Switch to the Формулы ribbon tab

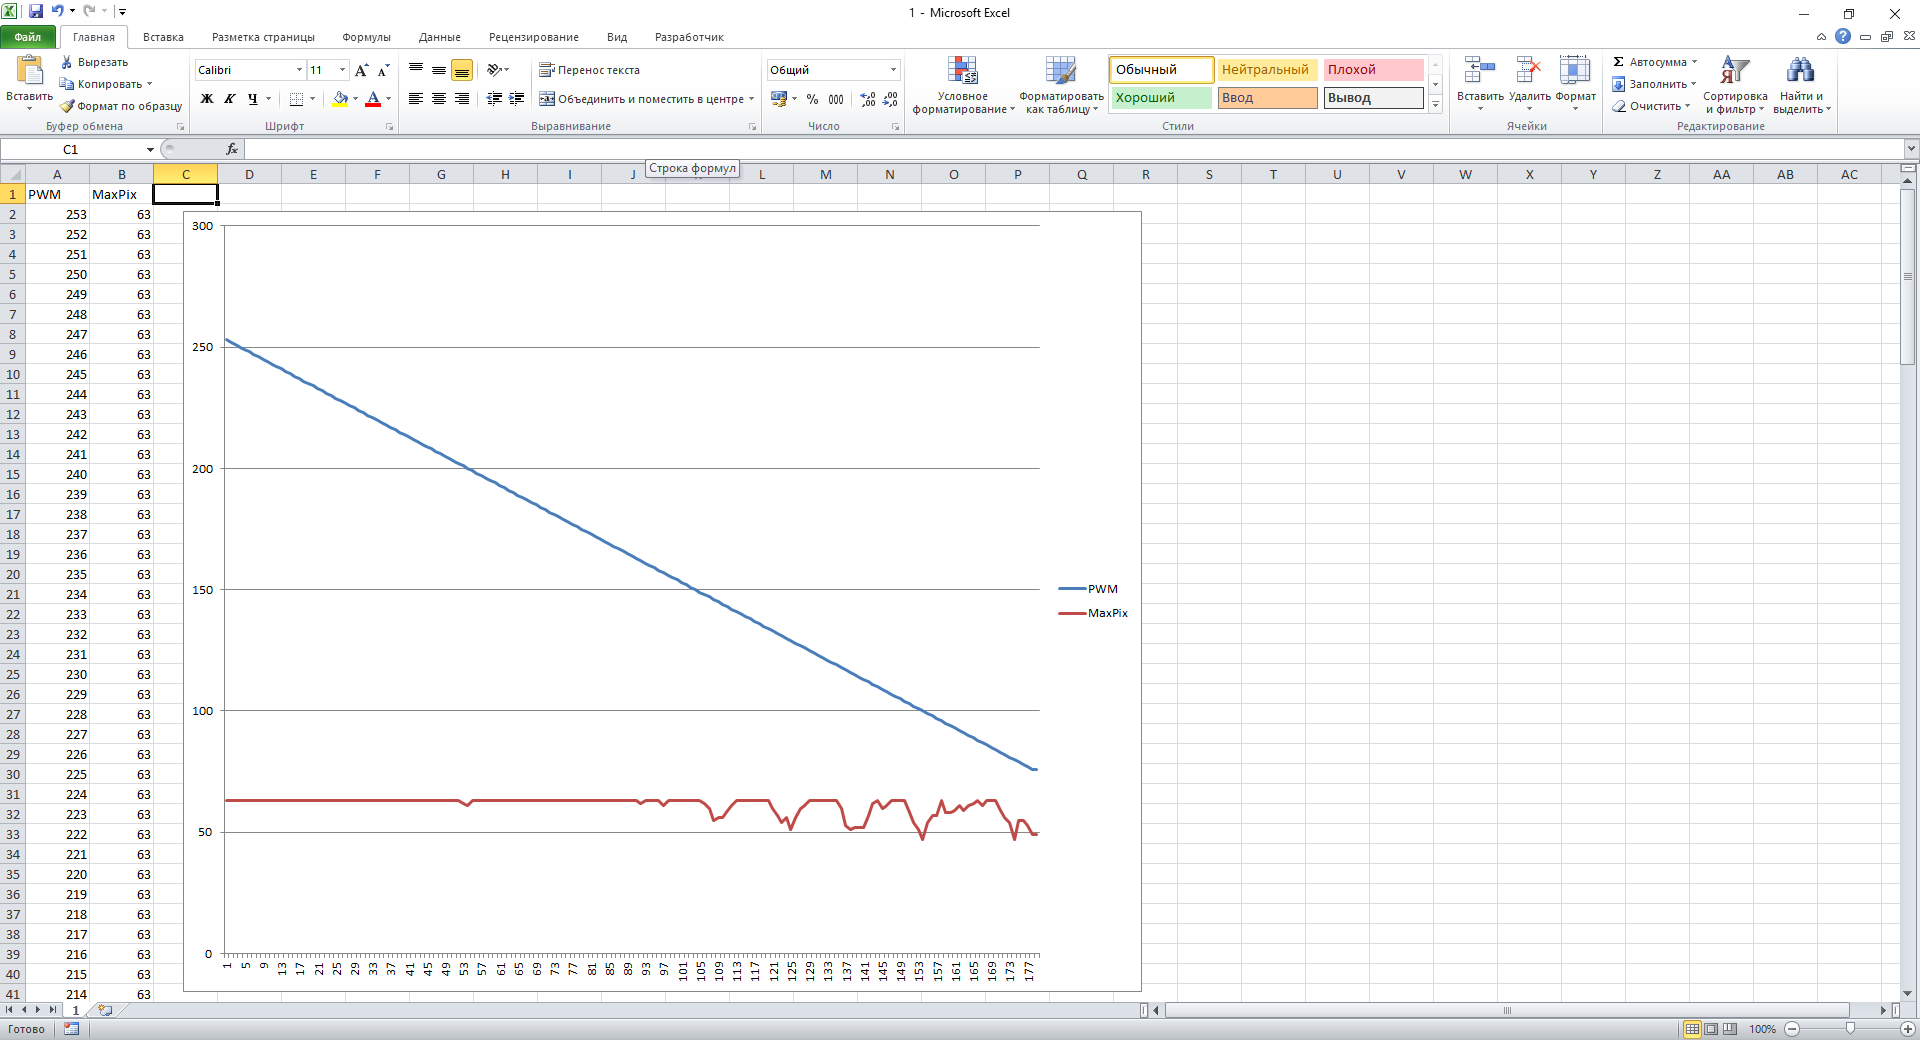366,37
